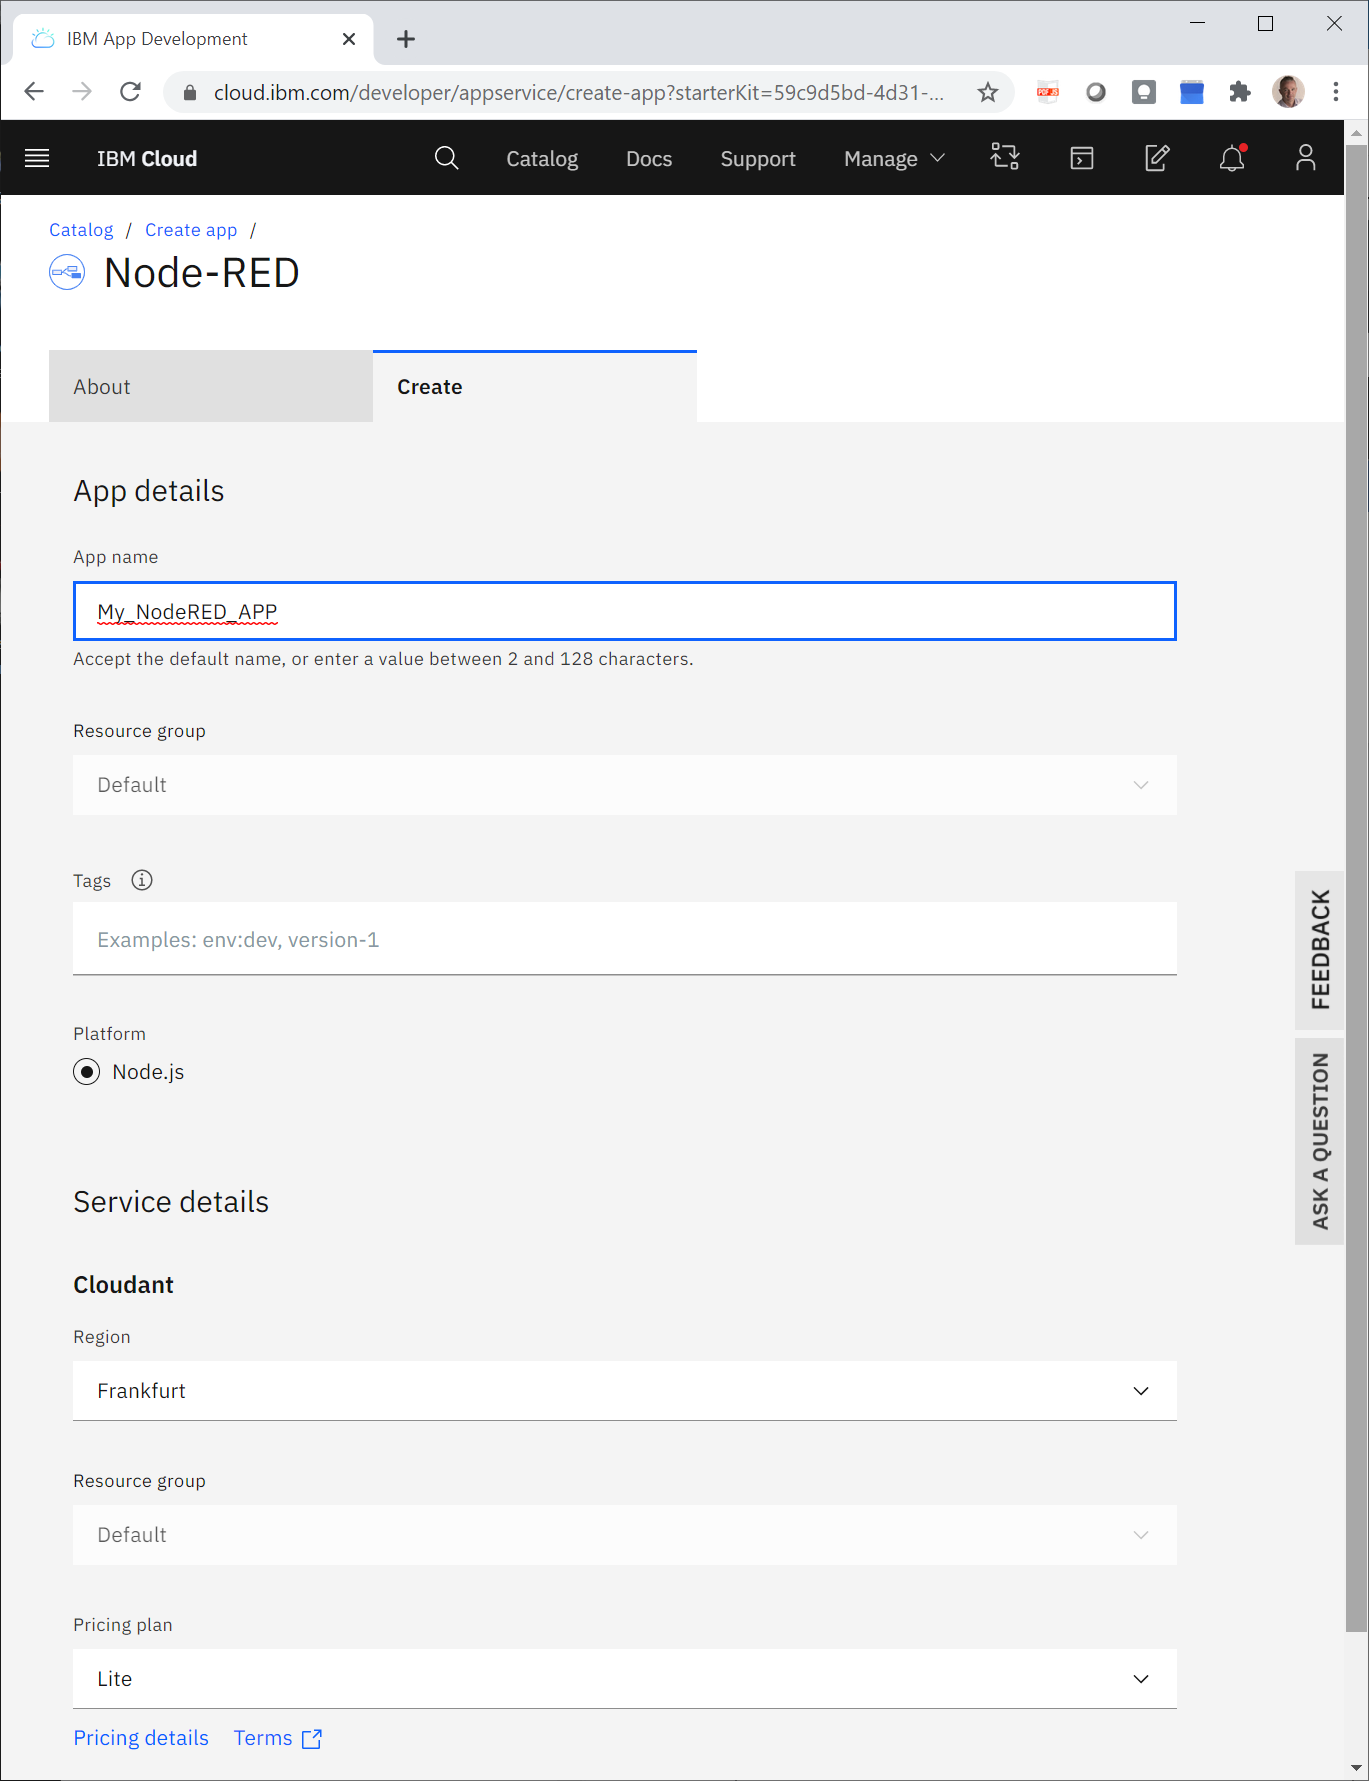
Task: Reload the page with the refresh icon
Action: pos(131,92)
